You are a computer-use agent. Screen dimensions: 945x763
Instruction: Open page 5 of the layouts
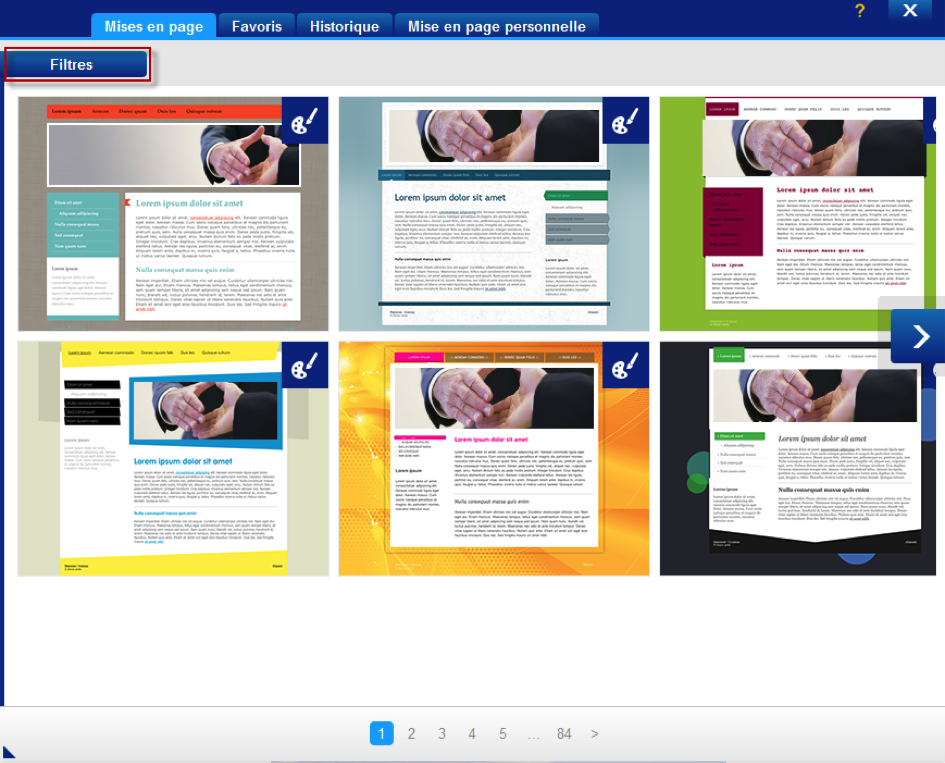pyautogui.click(x=503, y=733)
